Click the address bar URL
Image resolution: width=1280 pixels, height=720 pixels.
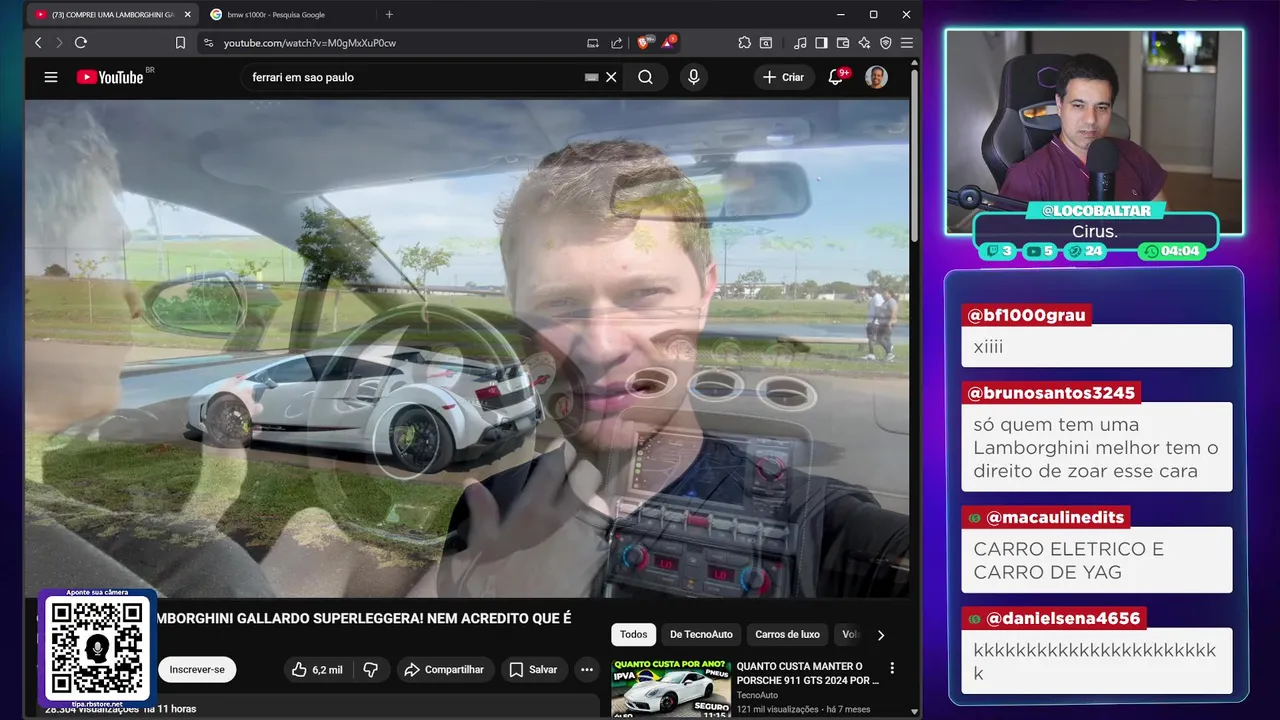coord(310,43)
